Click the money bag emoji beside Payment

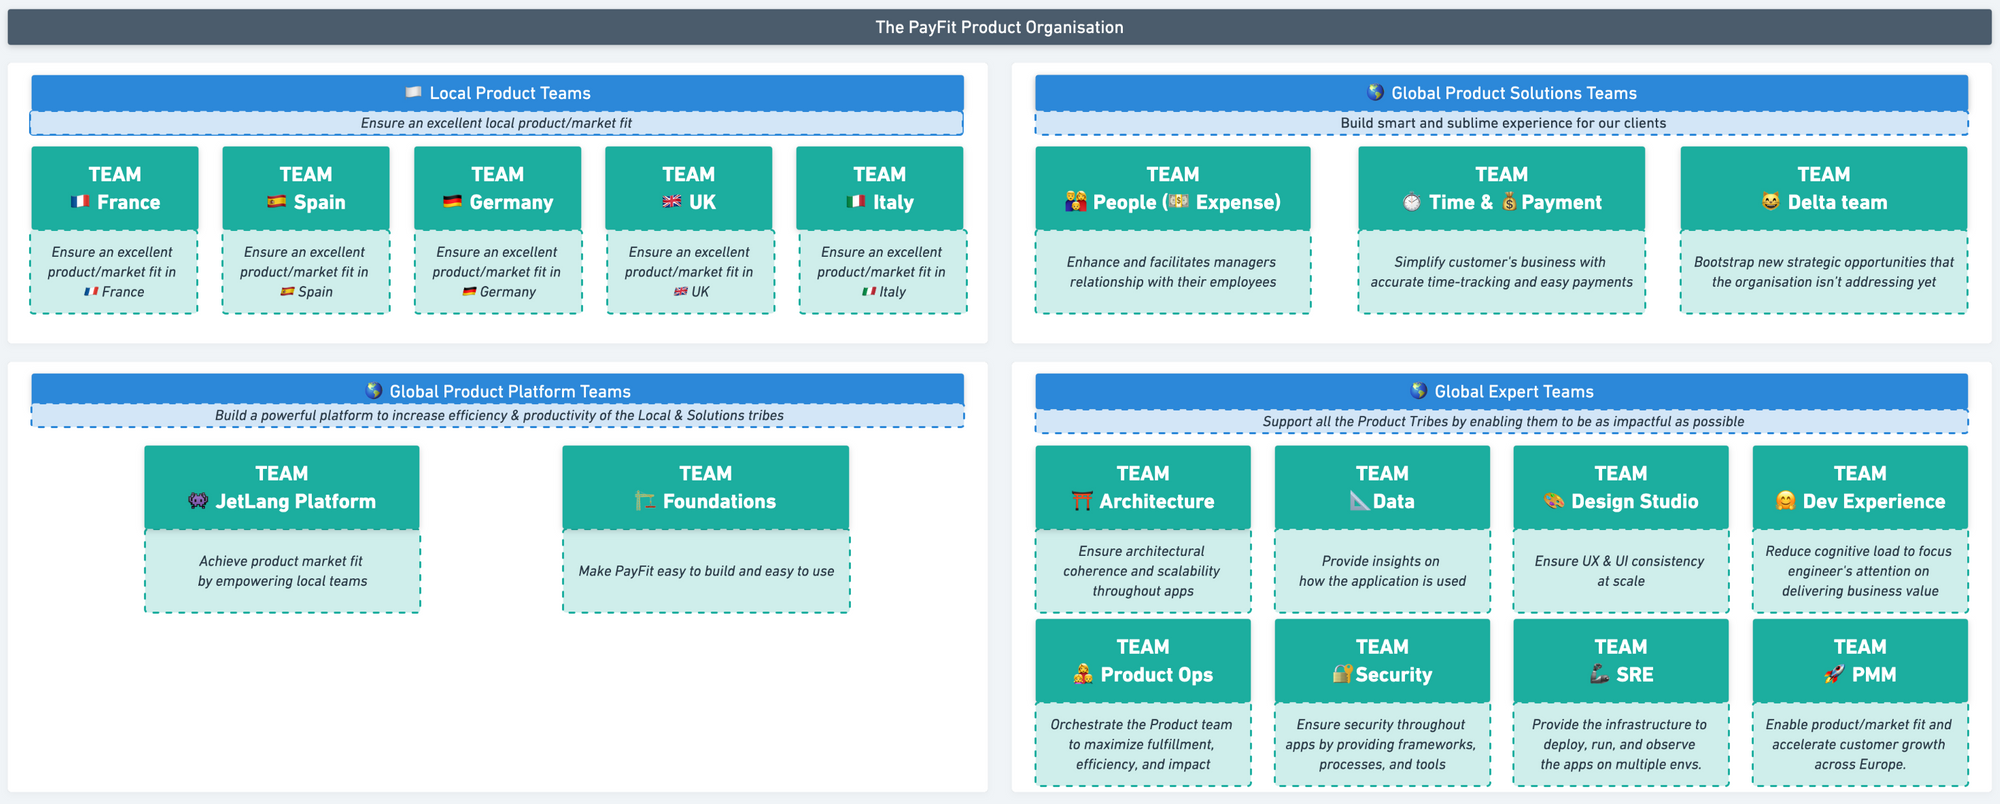click(x=1509, y=202)
